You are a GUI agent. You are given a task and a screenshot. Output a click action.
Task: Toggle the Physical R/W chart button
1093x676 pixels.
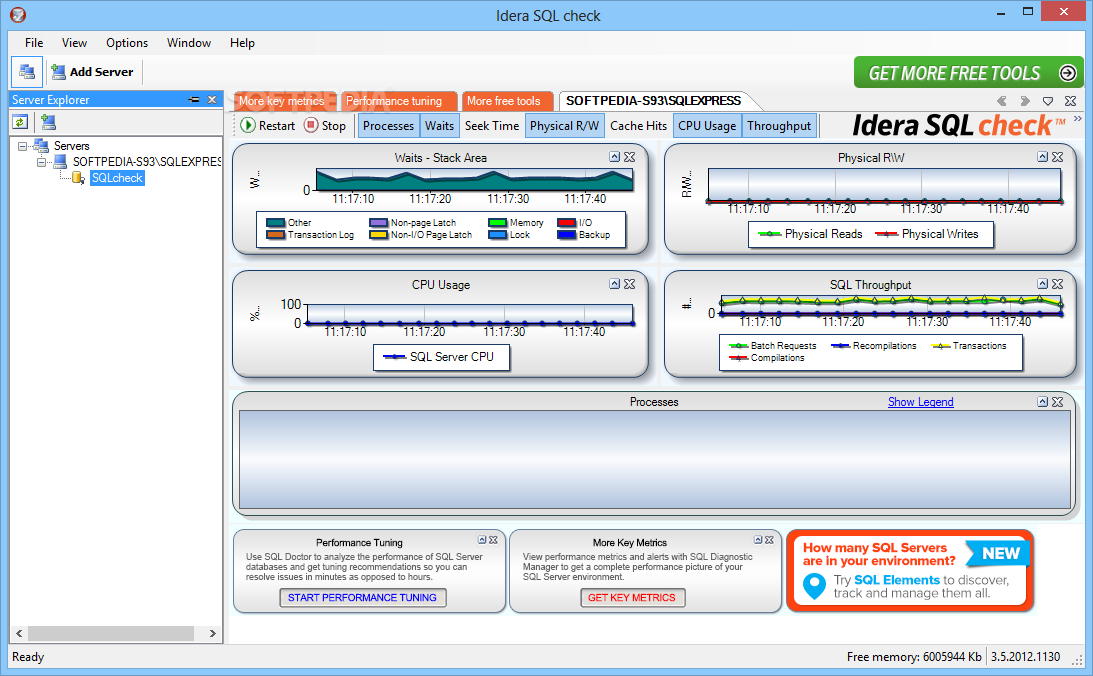coord(564,125)
